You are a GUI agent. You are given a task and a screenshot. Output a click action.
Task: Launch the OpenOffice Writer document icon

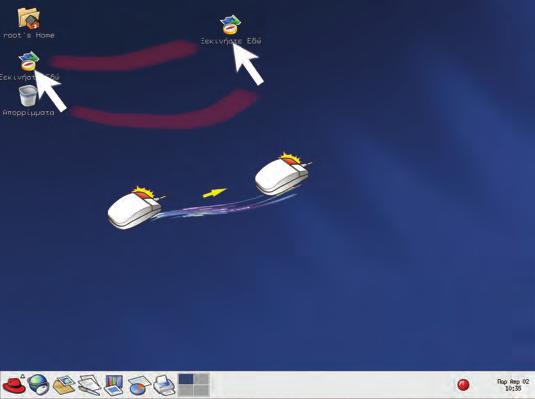(89, 385)
